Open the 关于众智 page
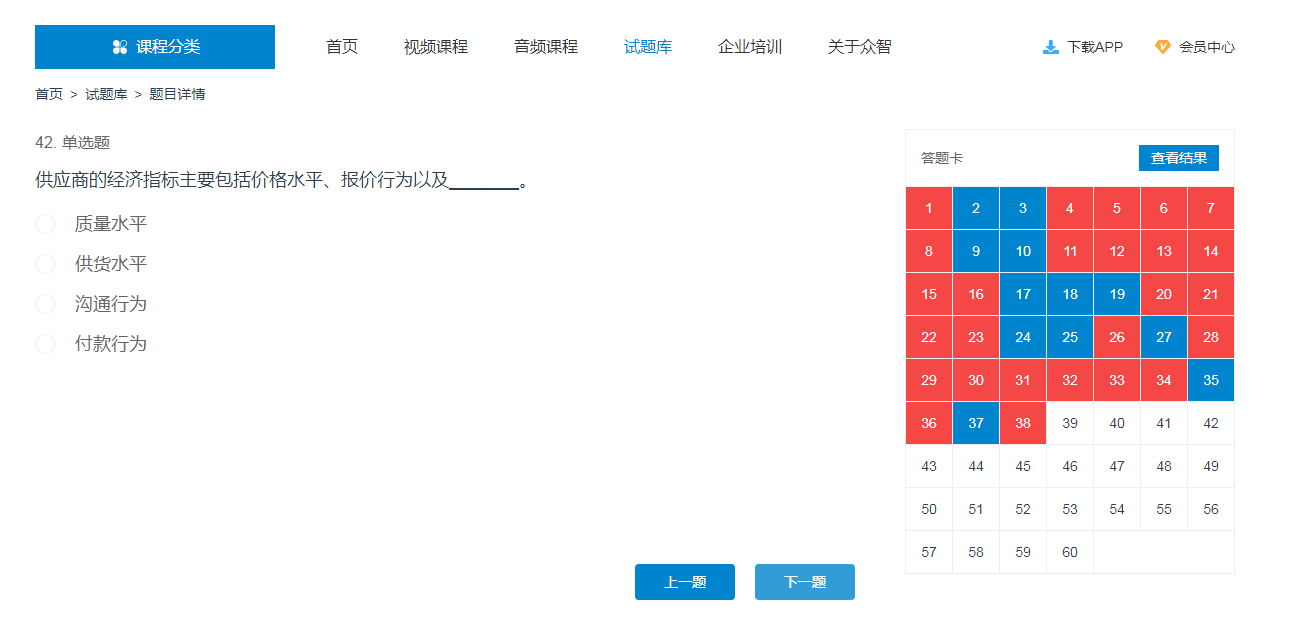The image size is (1301, 642). (x=859, y=47)
